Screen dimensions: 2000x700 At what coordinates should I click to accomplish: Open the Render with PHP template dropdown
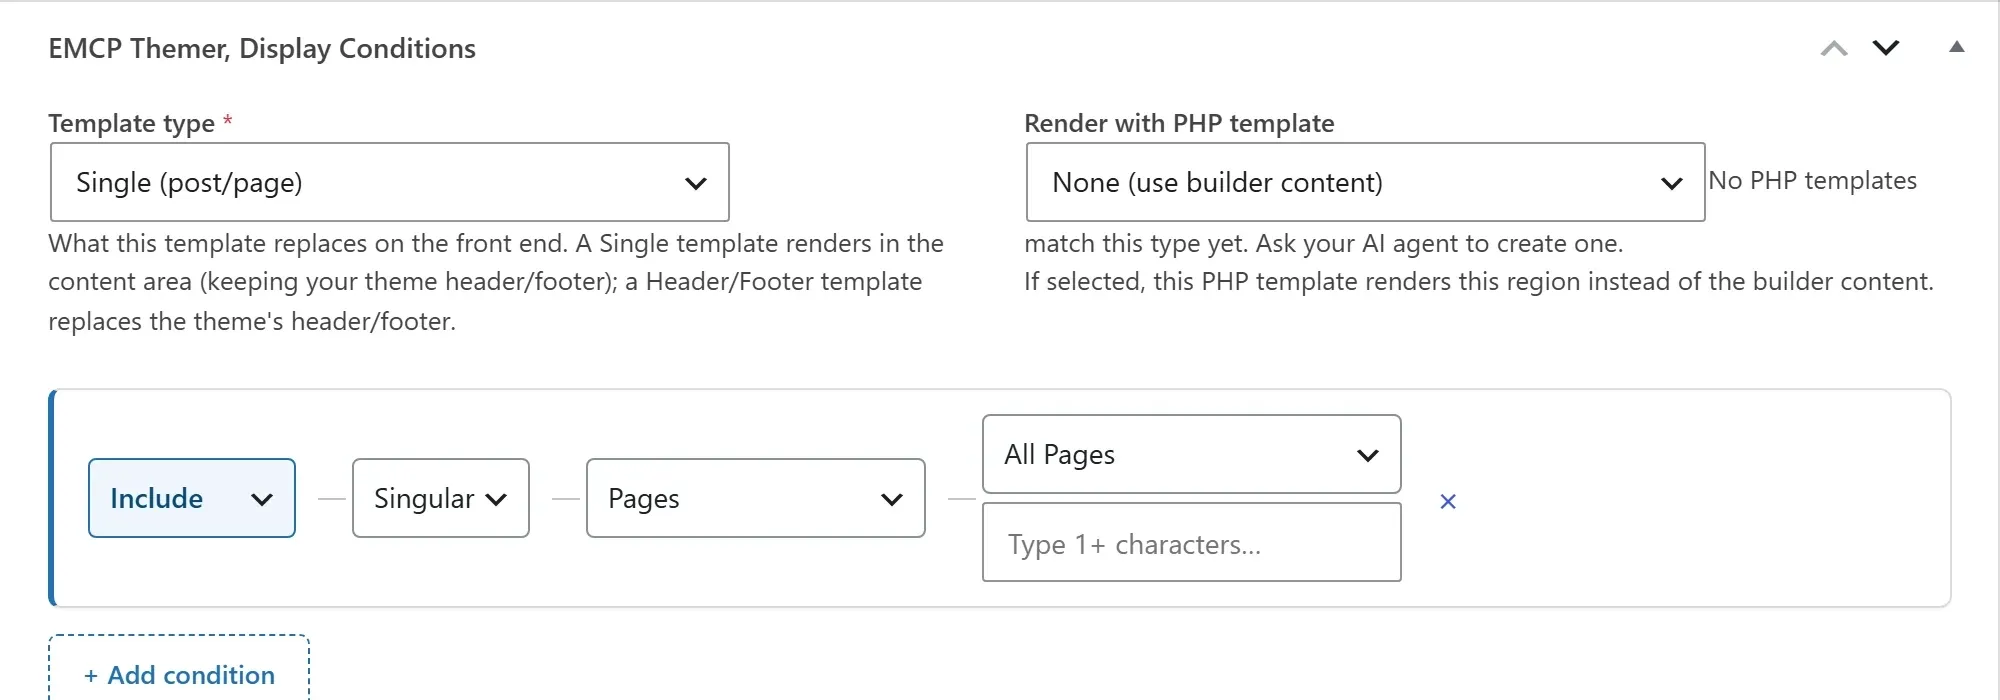pyautogui.click(x=1365, y=182)
